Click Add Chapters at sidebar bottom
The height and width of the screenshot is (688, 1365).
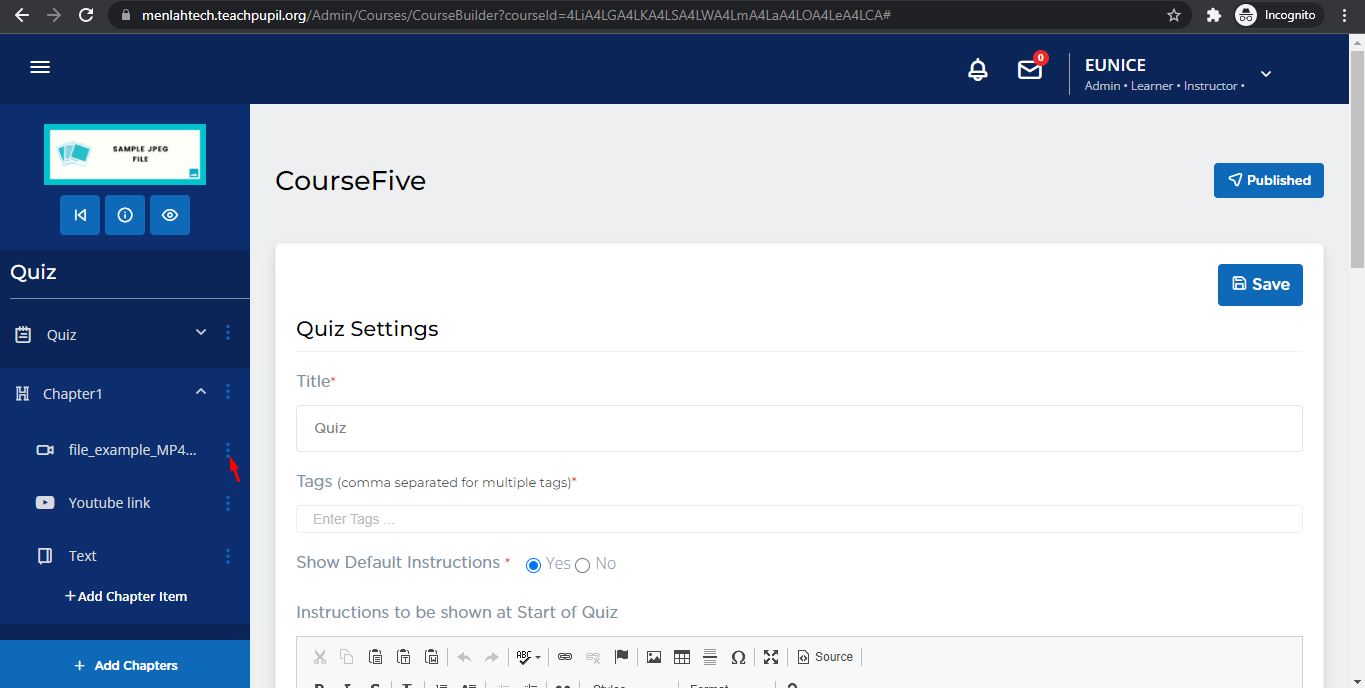[x=125, y=665]
